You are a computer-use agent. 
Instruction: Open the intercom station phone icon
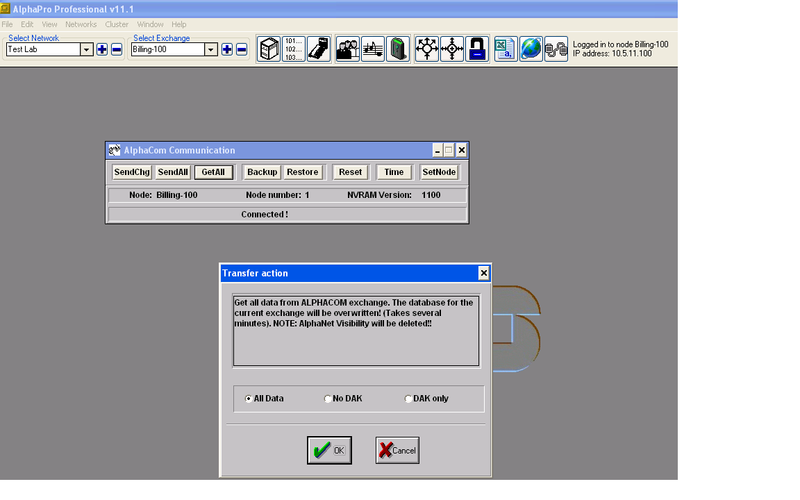[x=319, y=49]
